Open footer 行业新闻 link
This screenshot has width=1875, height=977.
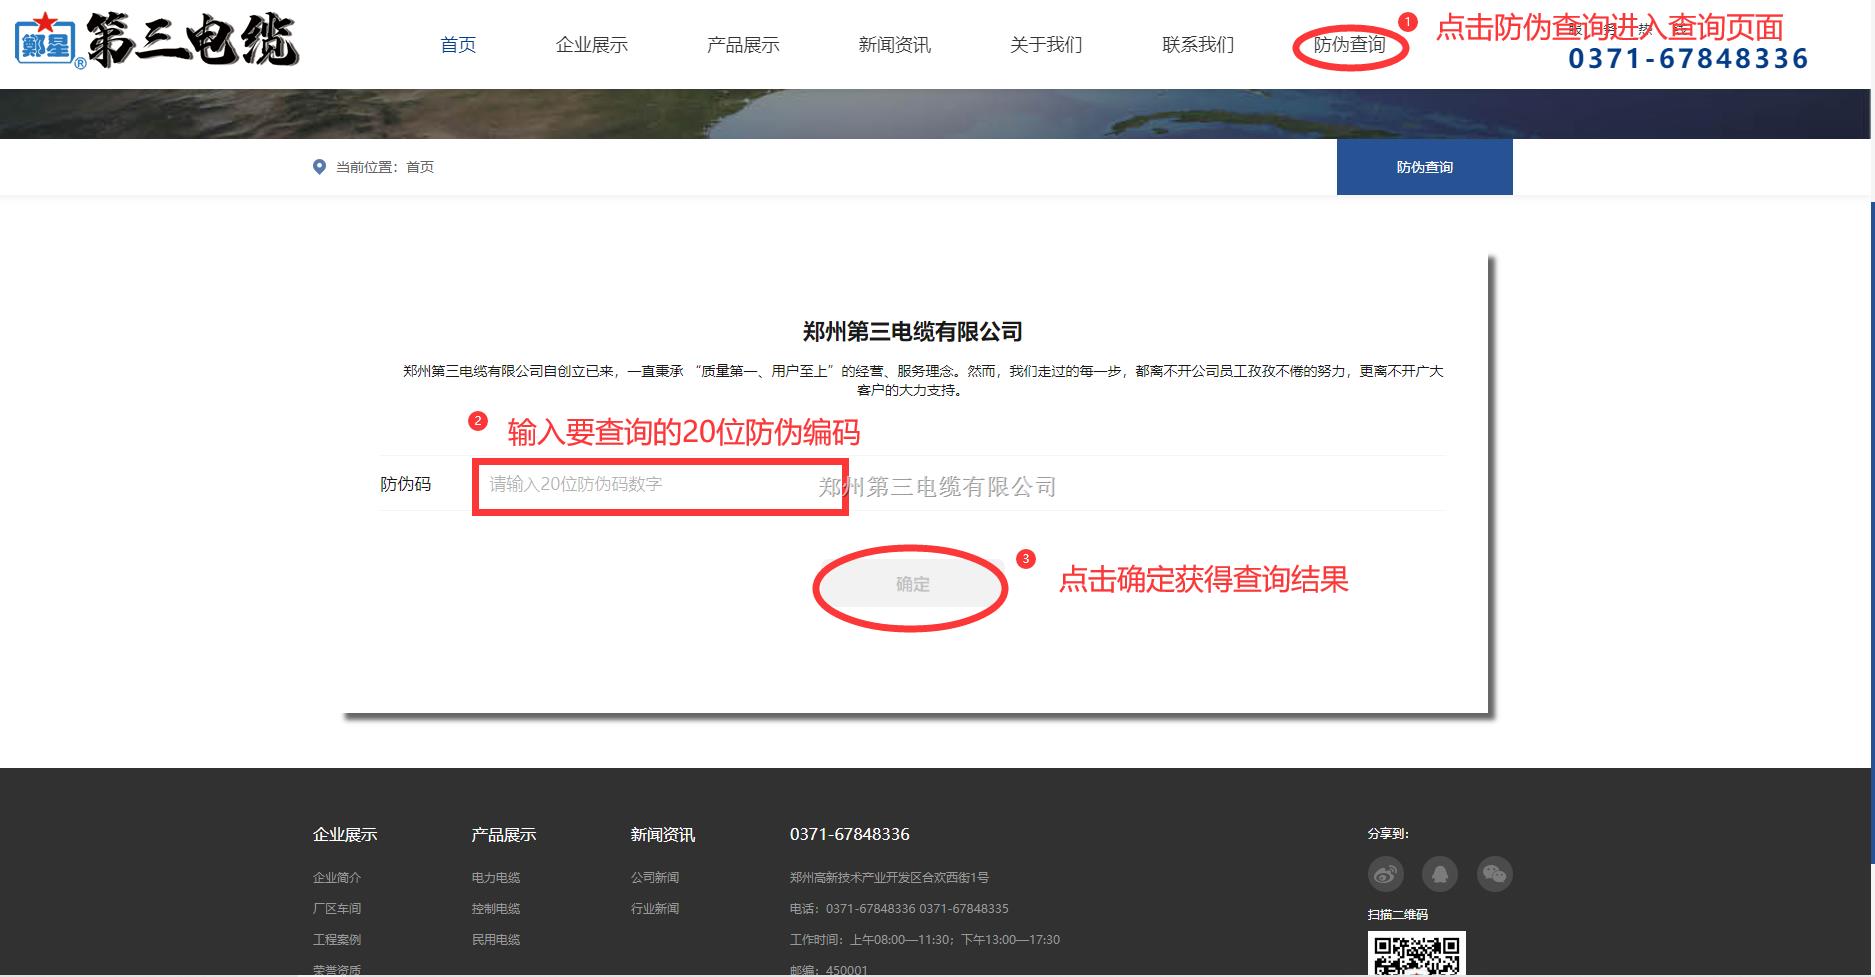coord(655,908)
